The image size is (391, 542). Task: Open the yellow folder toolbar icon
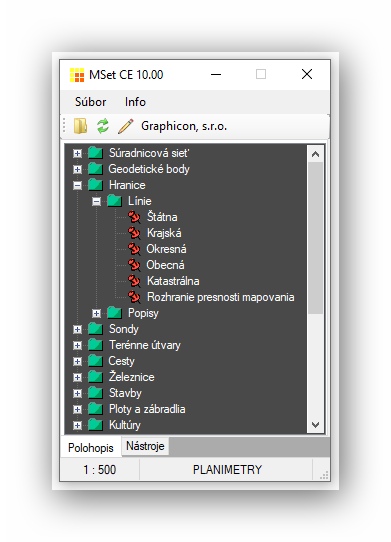pyautogui.click(x=80, y=126)
